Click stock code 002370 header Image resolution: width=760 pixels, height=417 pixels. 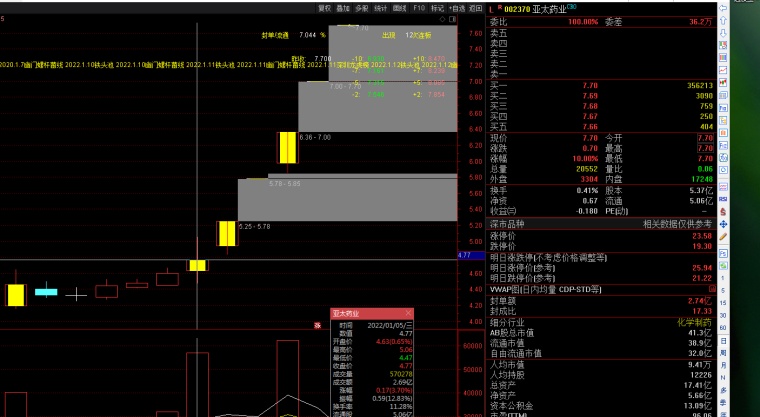point(517,9)
